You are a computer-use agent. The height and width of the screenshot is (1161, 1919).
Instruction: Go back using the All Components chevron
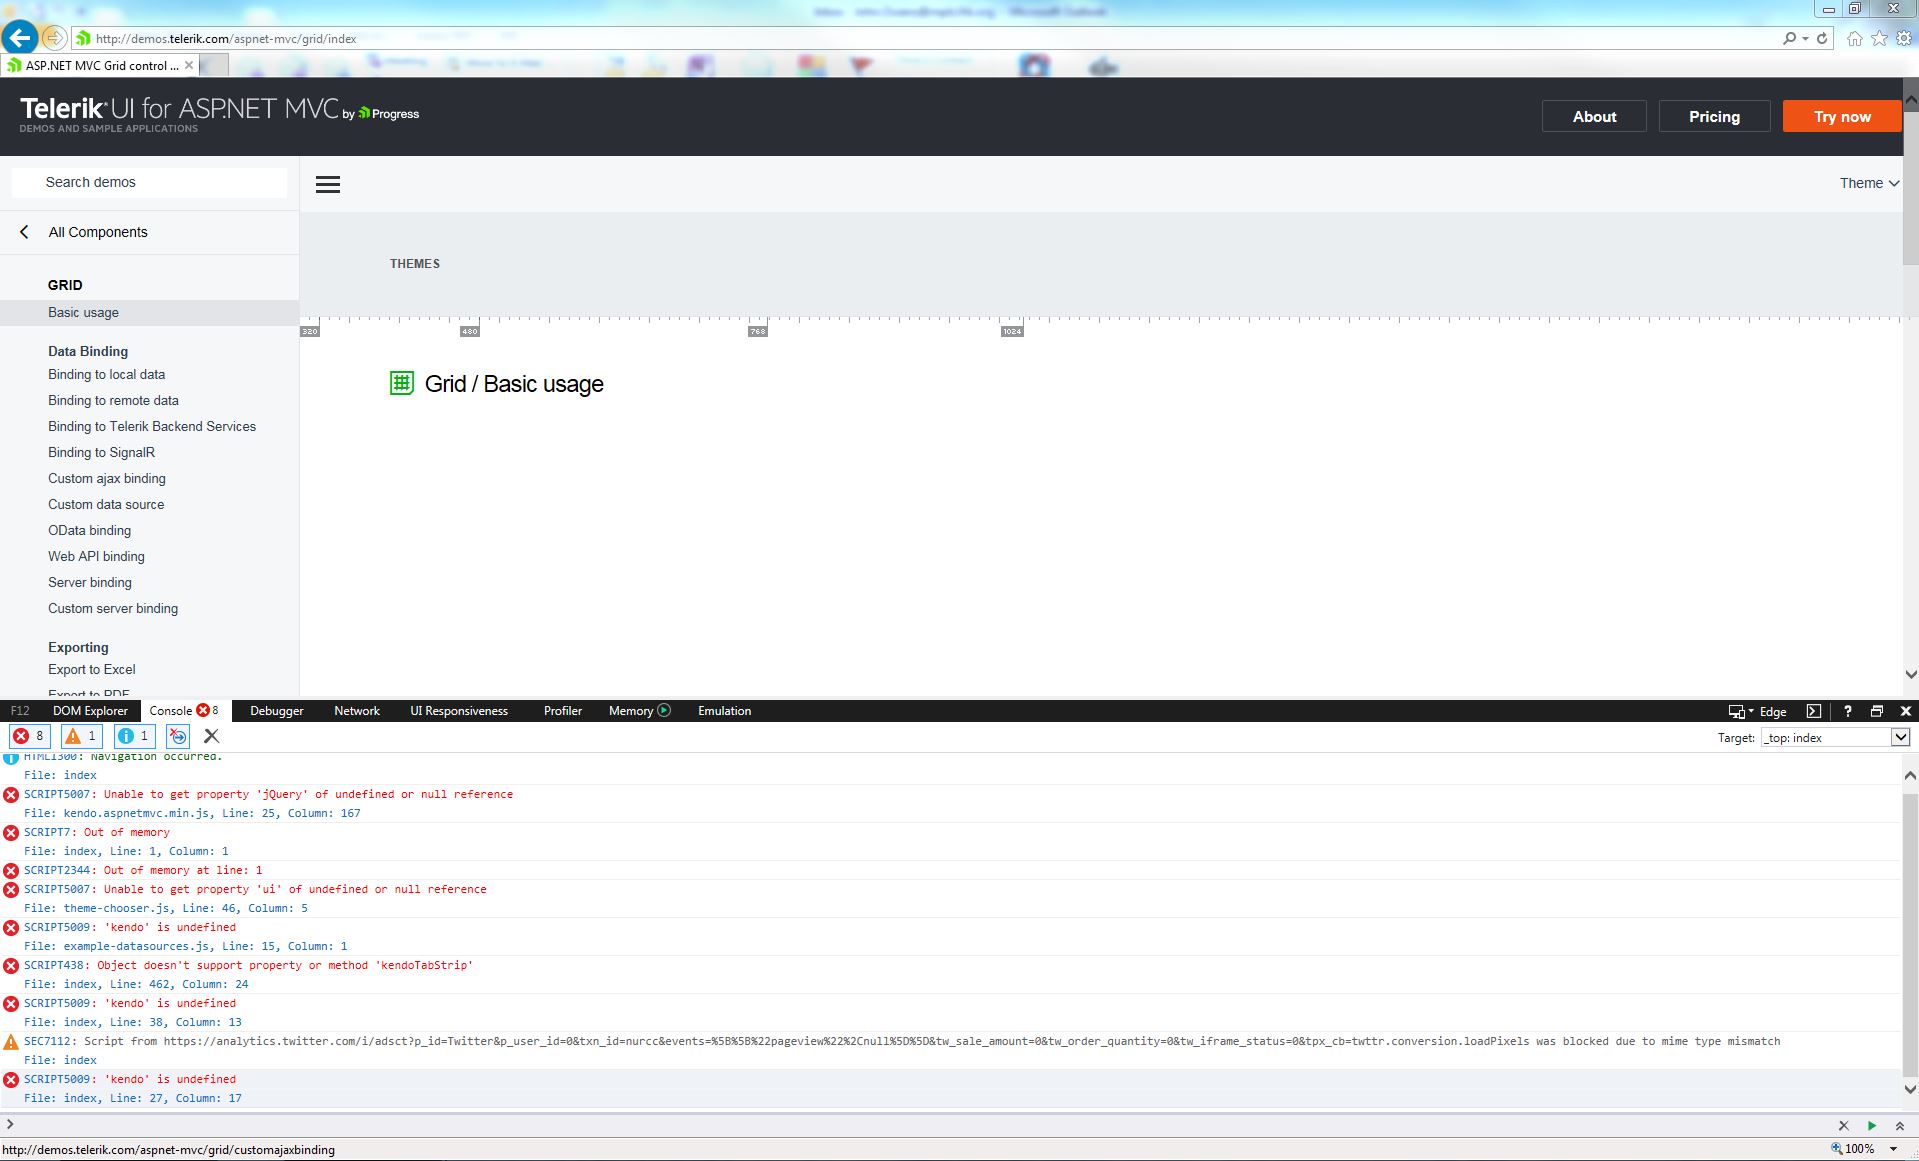24,232
